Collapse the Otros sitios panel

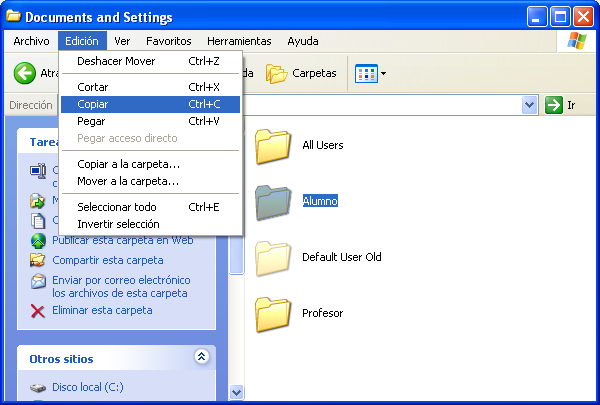(x=201, y=357)
